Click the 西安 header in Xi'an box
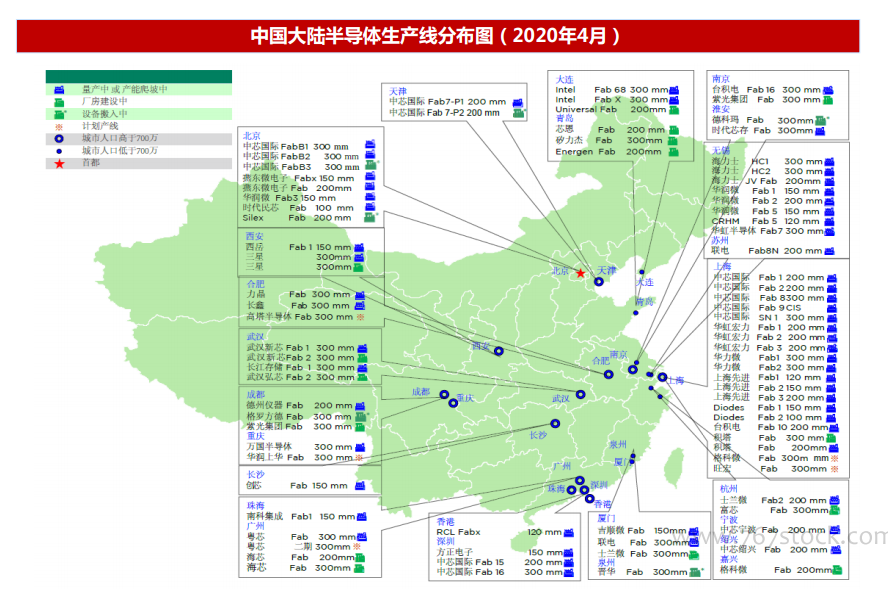This screenshot has height=589, width=888. (x=254, y=236)
